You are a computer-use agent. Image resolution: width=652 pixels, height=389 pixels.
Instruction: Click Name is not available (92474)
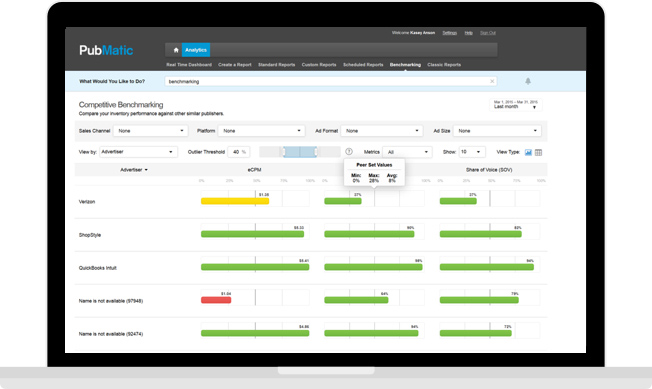coord(111,334)
